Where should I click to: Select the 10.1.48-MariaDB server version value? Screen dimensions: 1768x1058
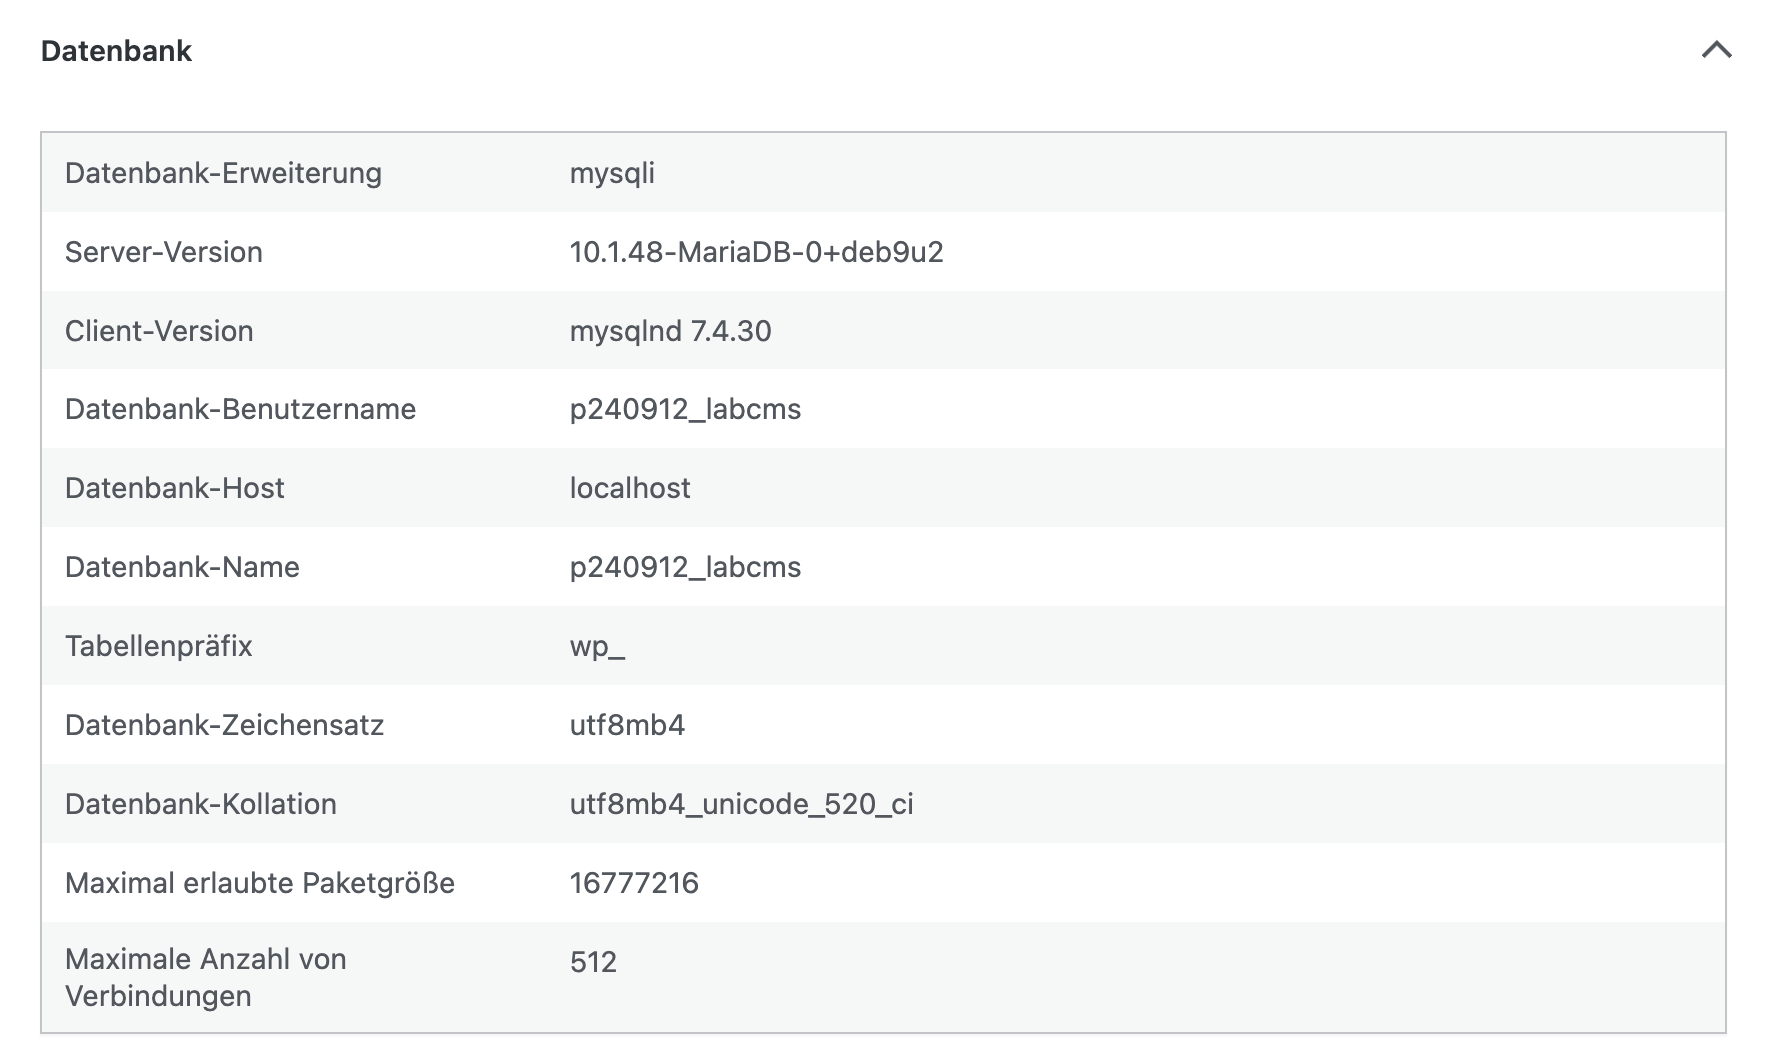click(x=756, y=252)
